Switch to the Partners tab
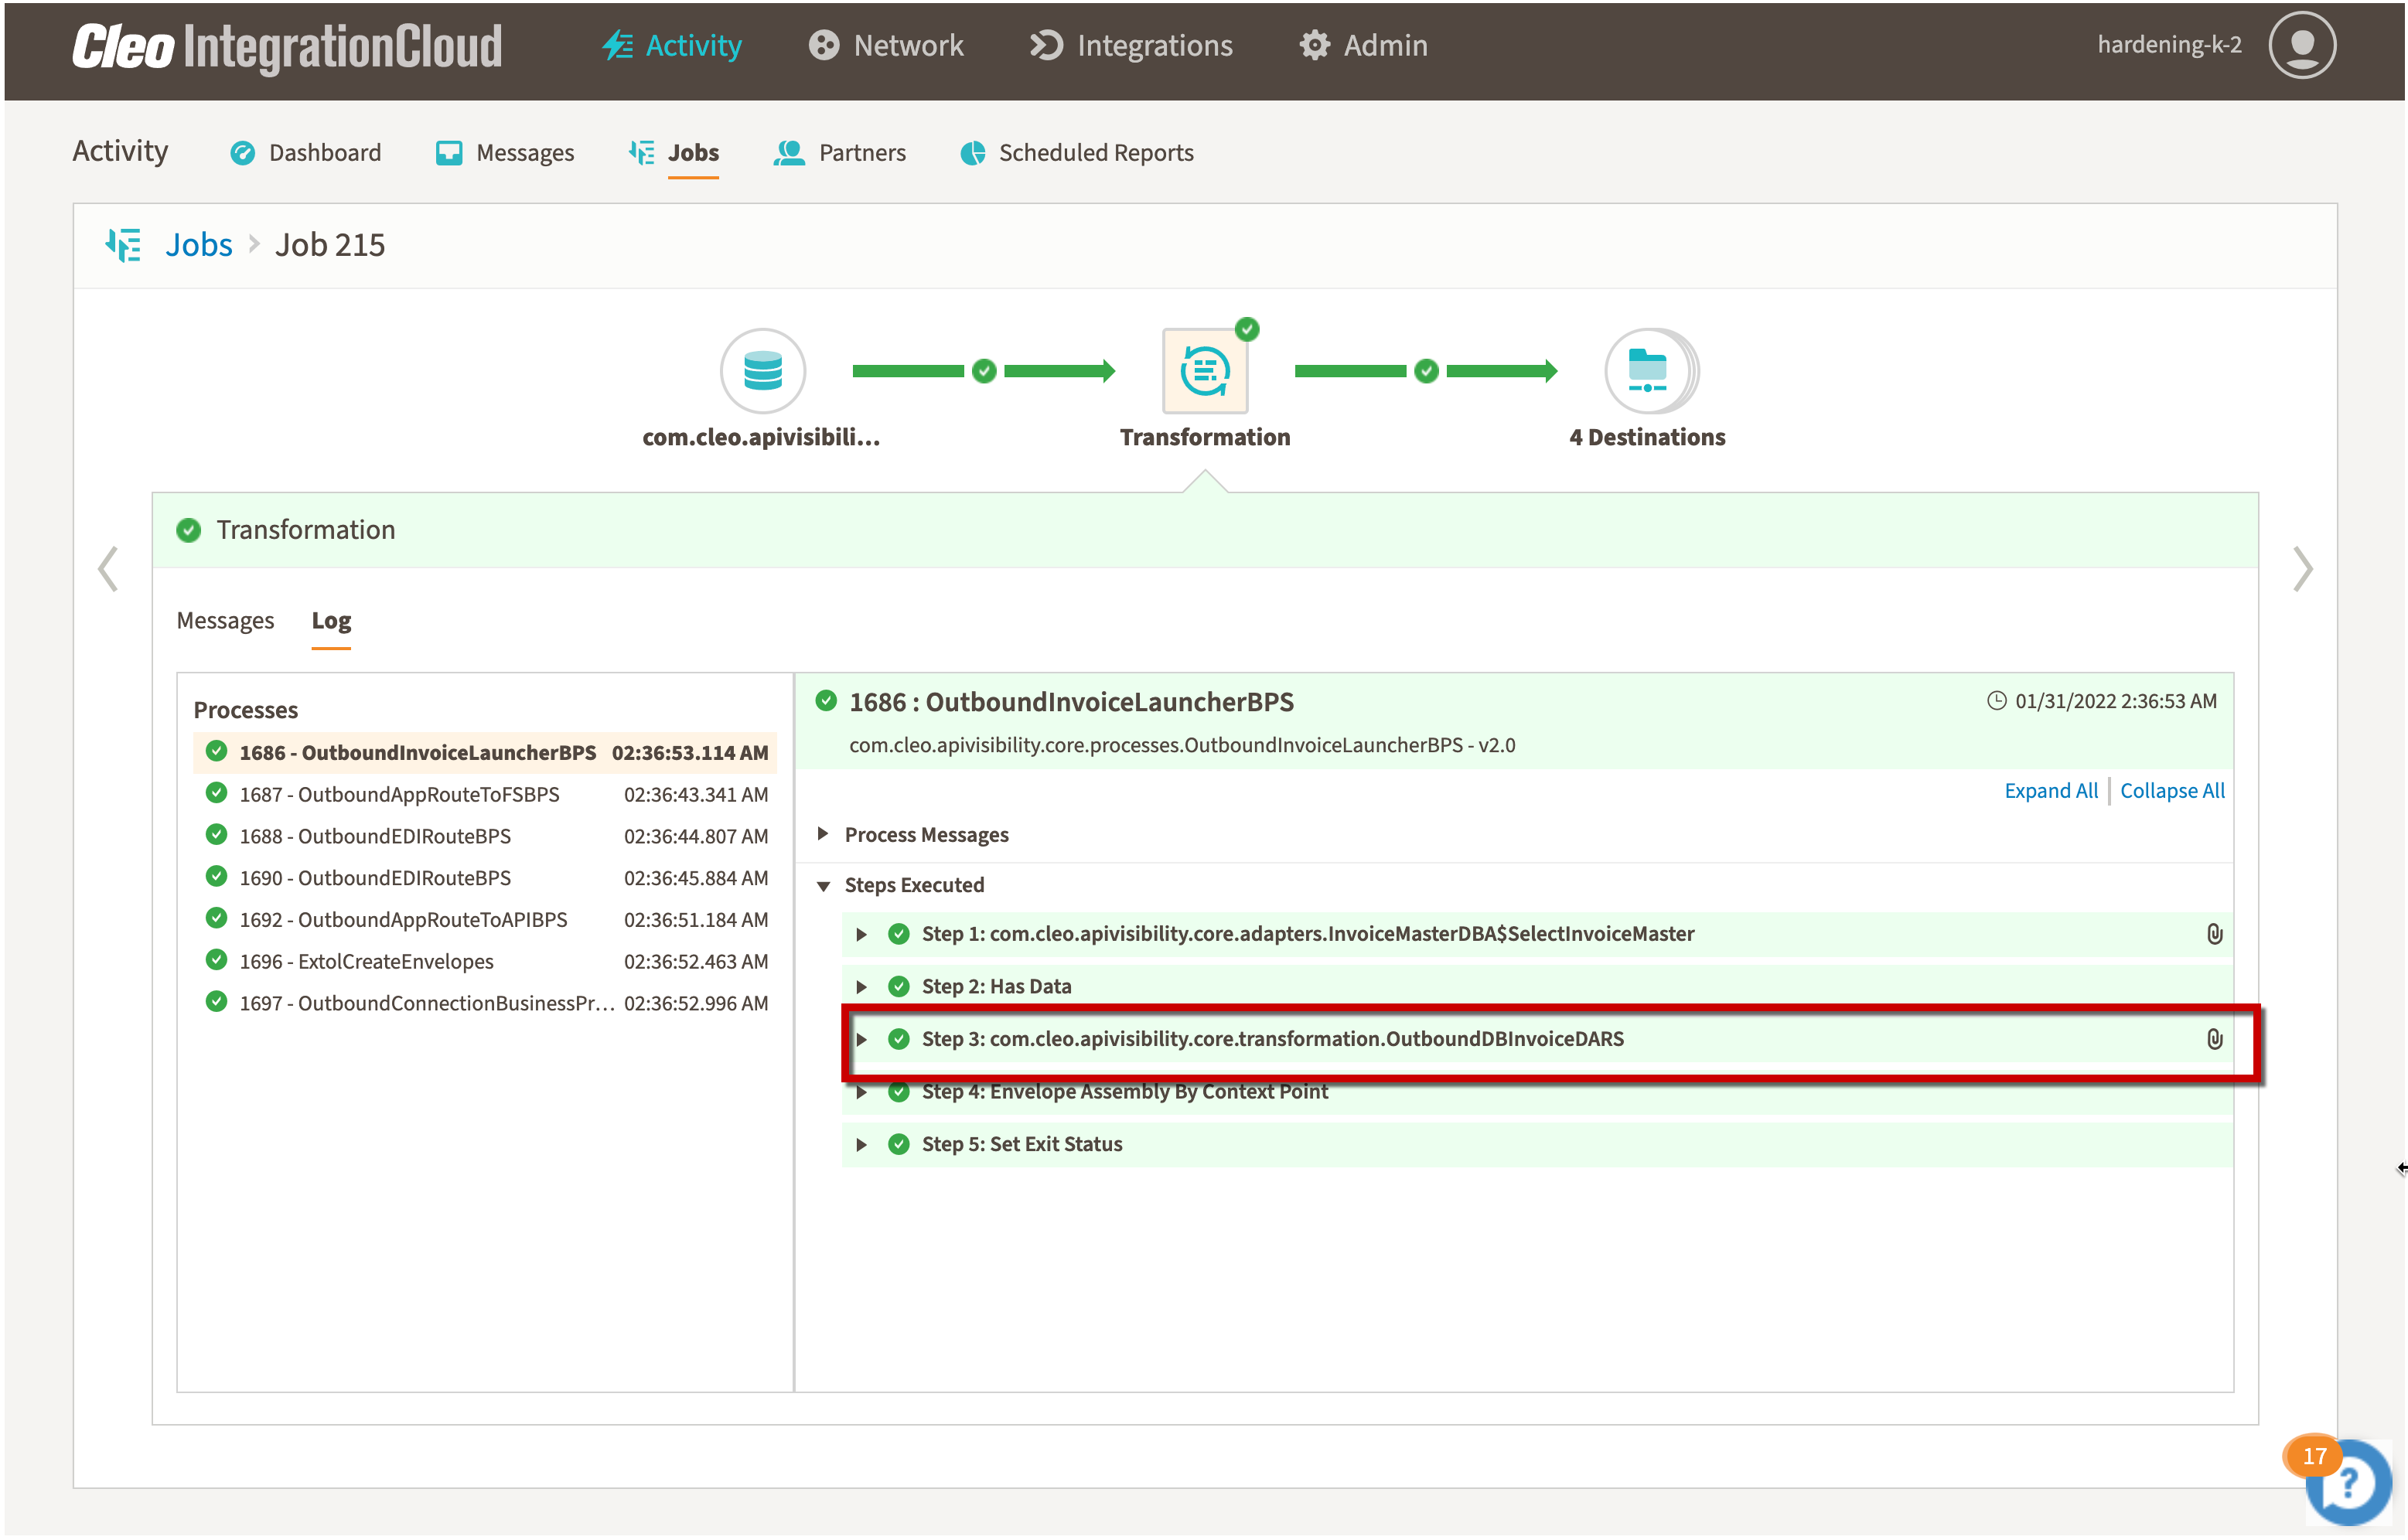Image resolution: width=2408 pixels, height=1540 pixels. [x=840, y=152]
